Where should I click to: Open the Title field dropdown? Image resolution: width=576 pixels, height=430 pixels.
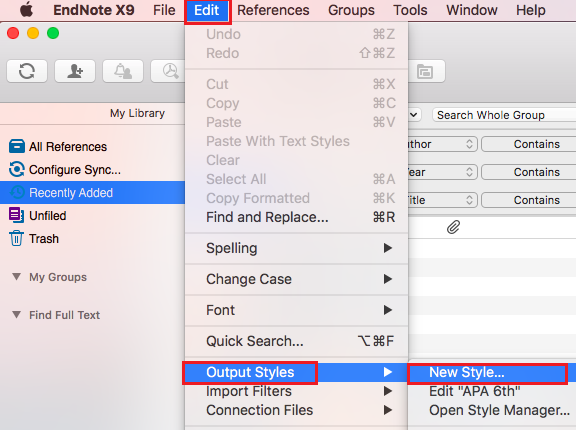[x=442, y=200]
